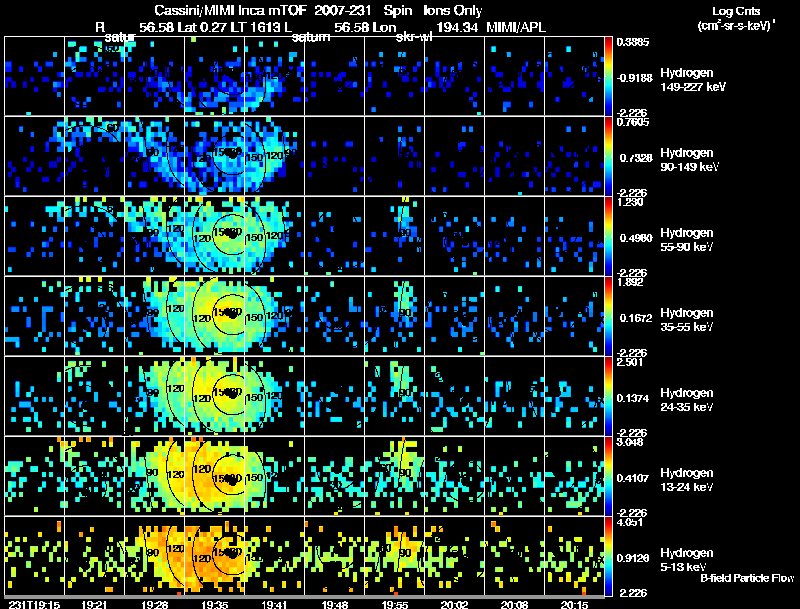
Task: Select the 19:35 image in 90-149 keV row
Action: 214,156
